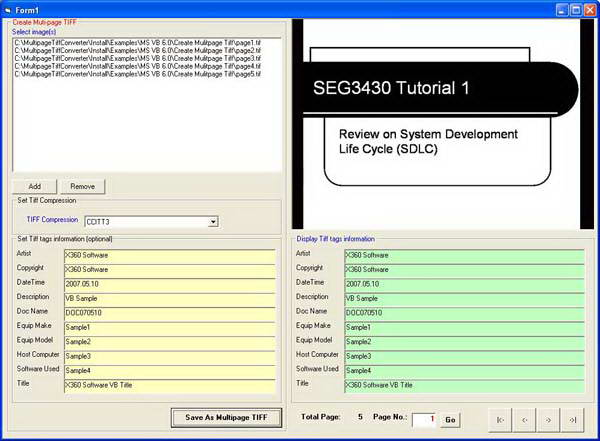Click the green Software Used display field
Screen dimensions: 600x441
click(465, 371)
